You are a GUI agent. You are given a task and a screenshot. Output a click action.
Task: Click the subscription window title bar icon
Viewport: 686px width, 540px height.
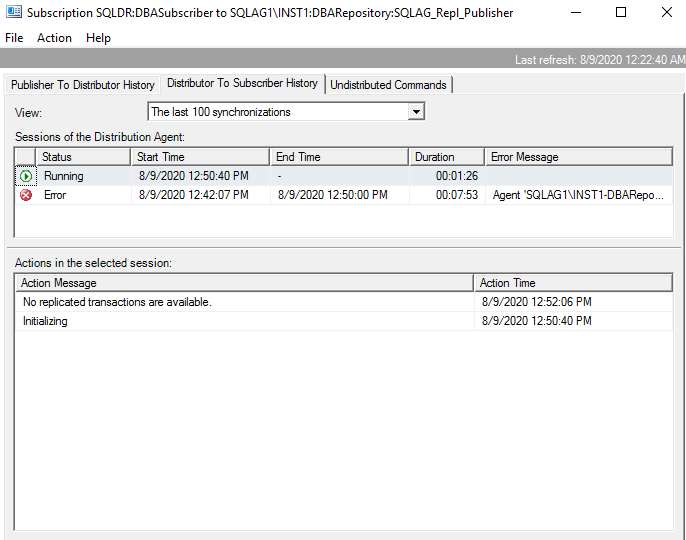(14, 13)
